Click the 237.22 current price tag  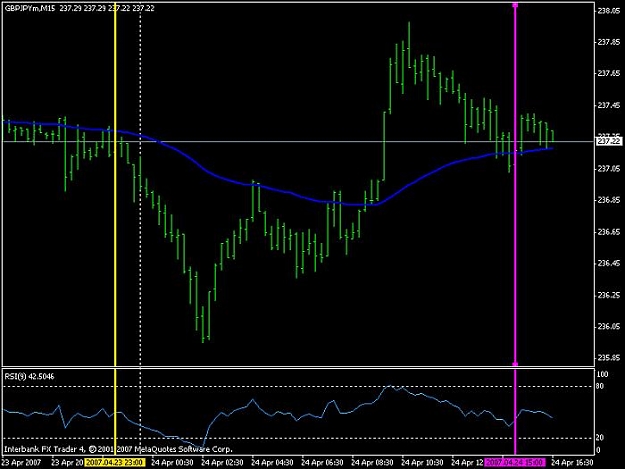609,141
